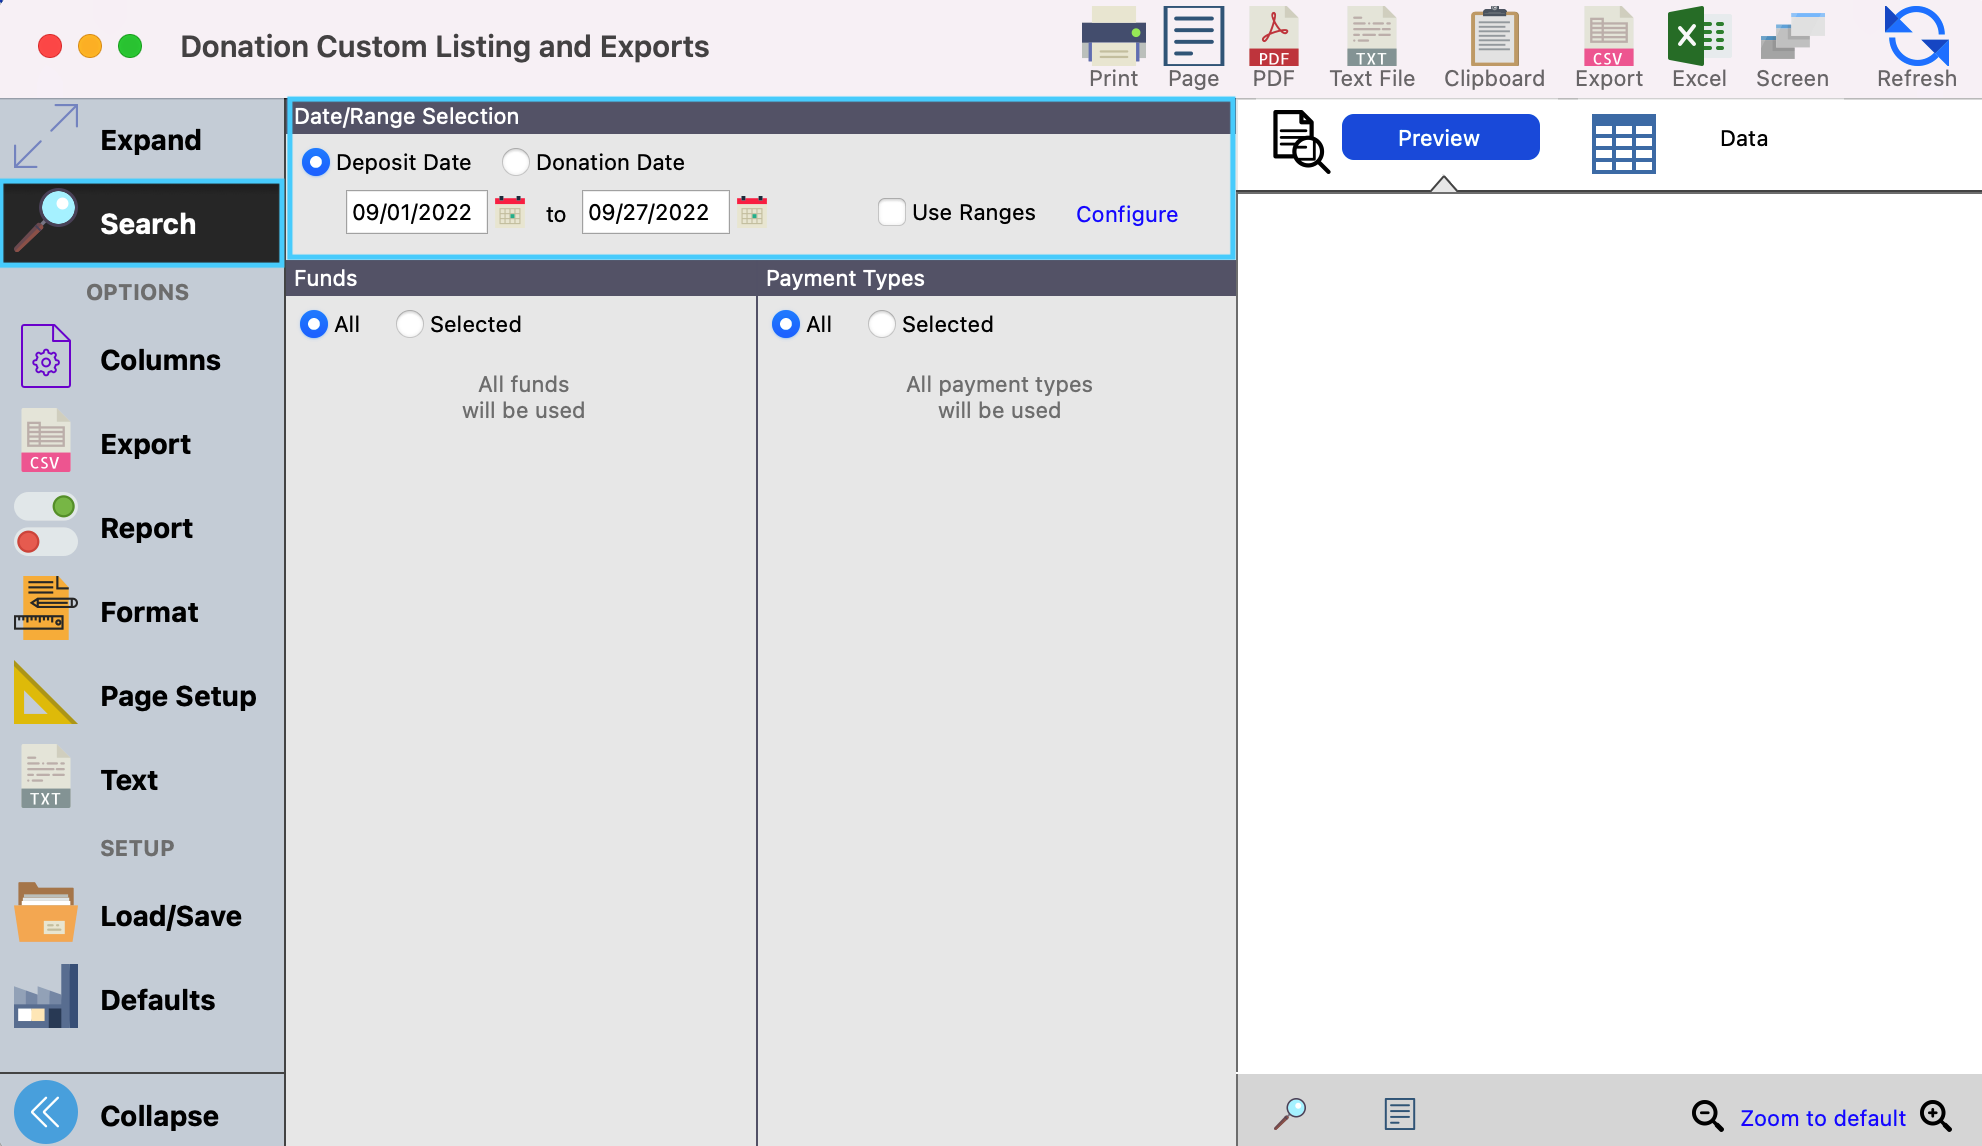The image size is (1982, 1146).
Task: Enable the Use Ranges checkbox
Action: pyautogui.click(x=891, y=212)
